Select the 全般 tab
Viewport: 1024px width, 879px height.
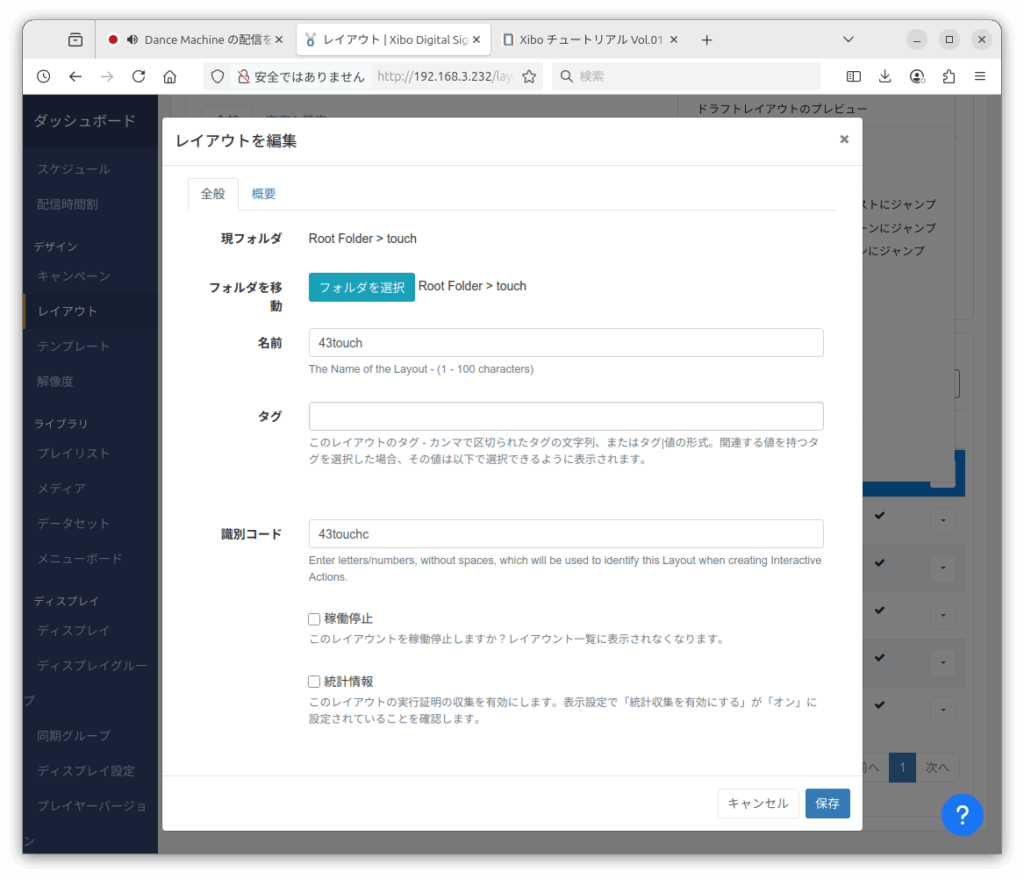[x=213, y=194]
